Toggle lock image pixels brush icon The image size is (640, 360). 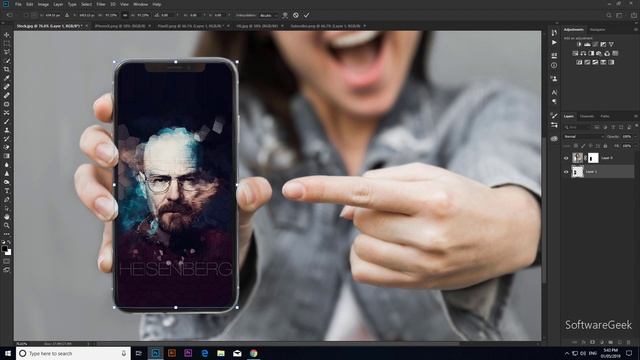click(583, 146)
